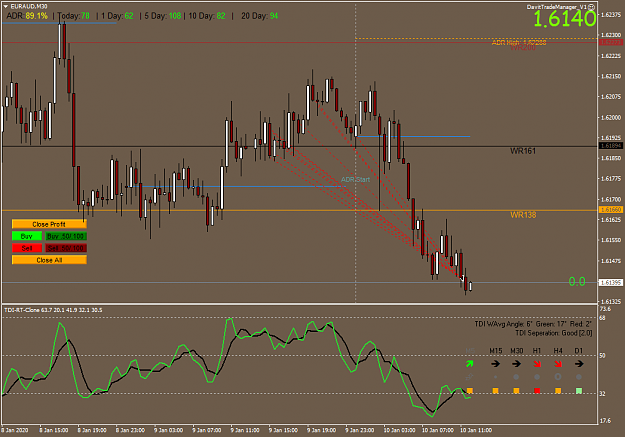Viewport: 625px width, 437px height.
Task: Click the orange square in M15 column
Action: (x=495, y=391)
